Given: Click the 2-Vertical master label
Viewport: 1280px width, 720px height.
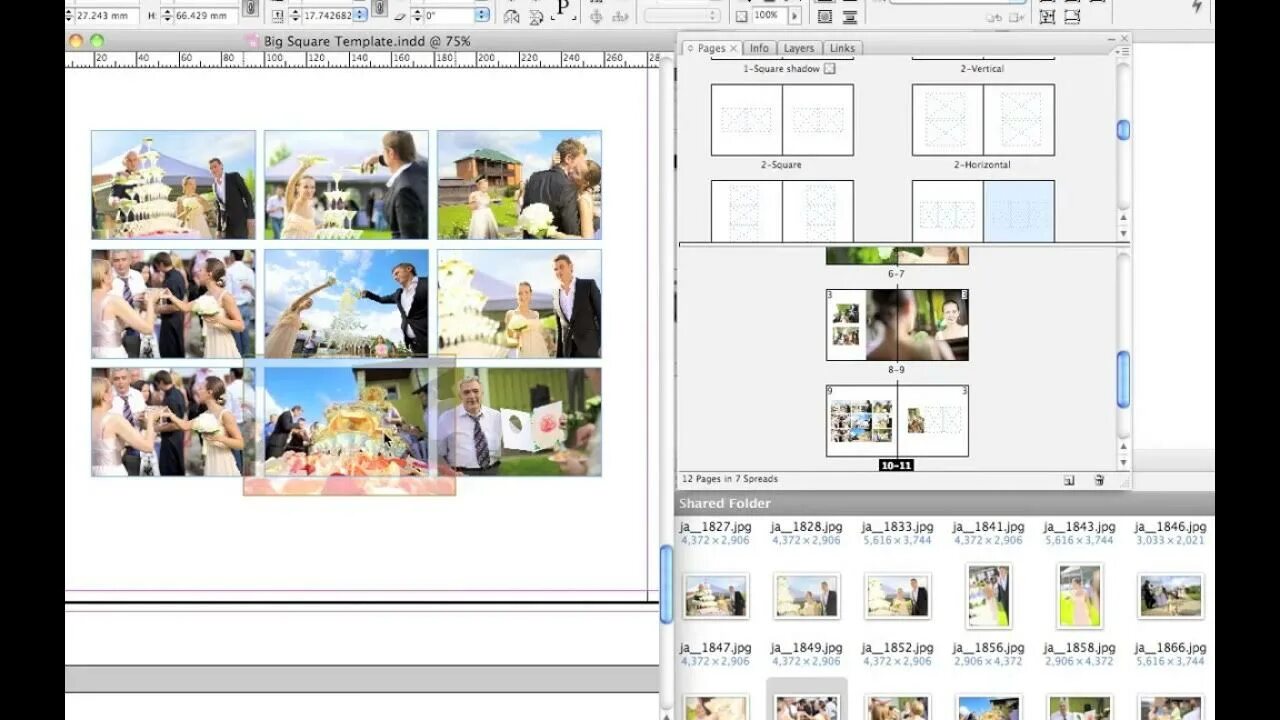Looking at the screenshot, I should [982, 69].
